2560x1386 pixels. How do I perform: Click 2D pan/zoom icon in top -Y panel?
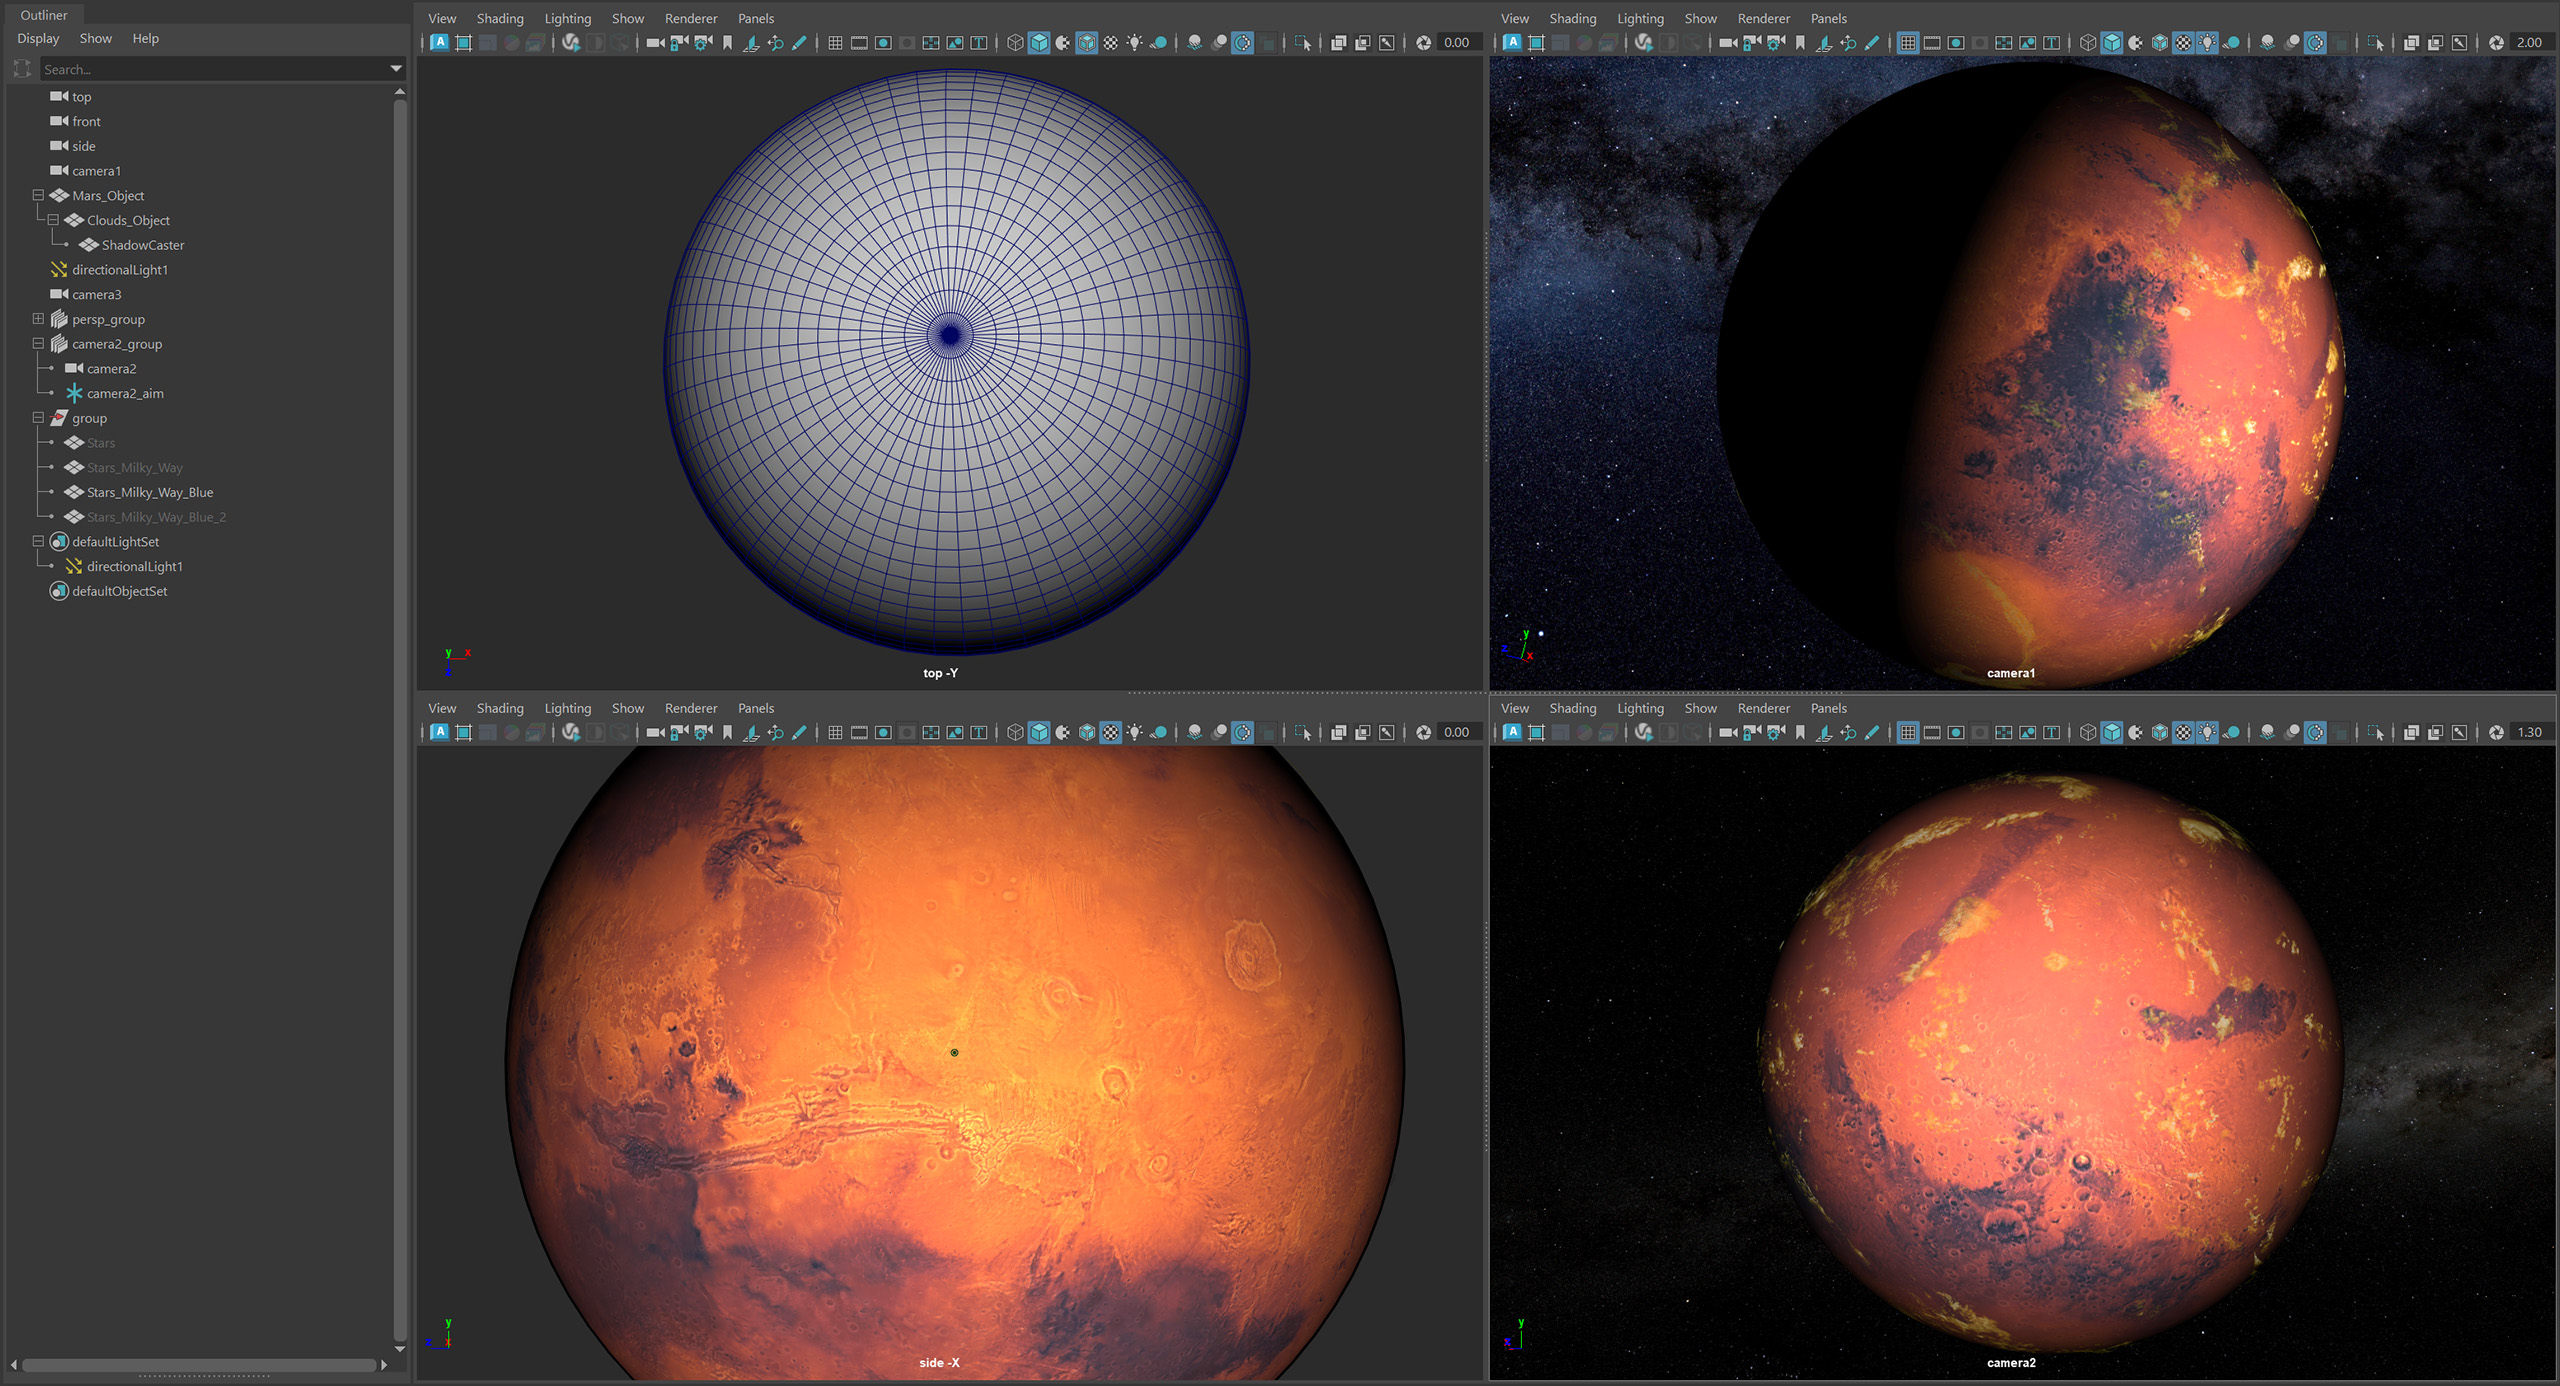(775, 43)
